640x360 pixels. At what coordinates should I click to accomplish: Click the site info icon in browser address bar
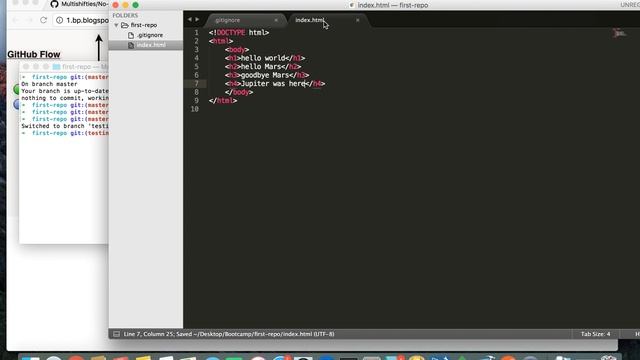[x=59, y=20]
